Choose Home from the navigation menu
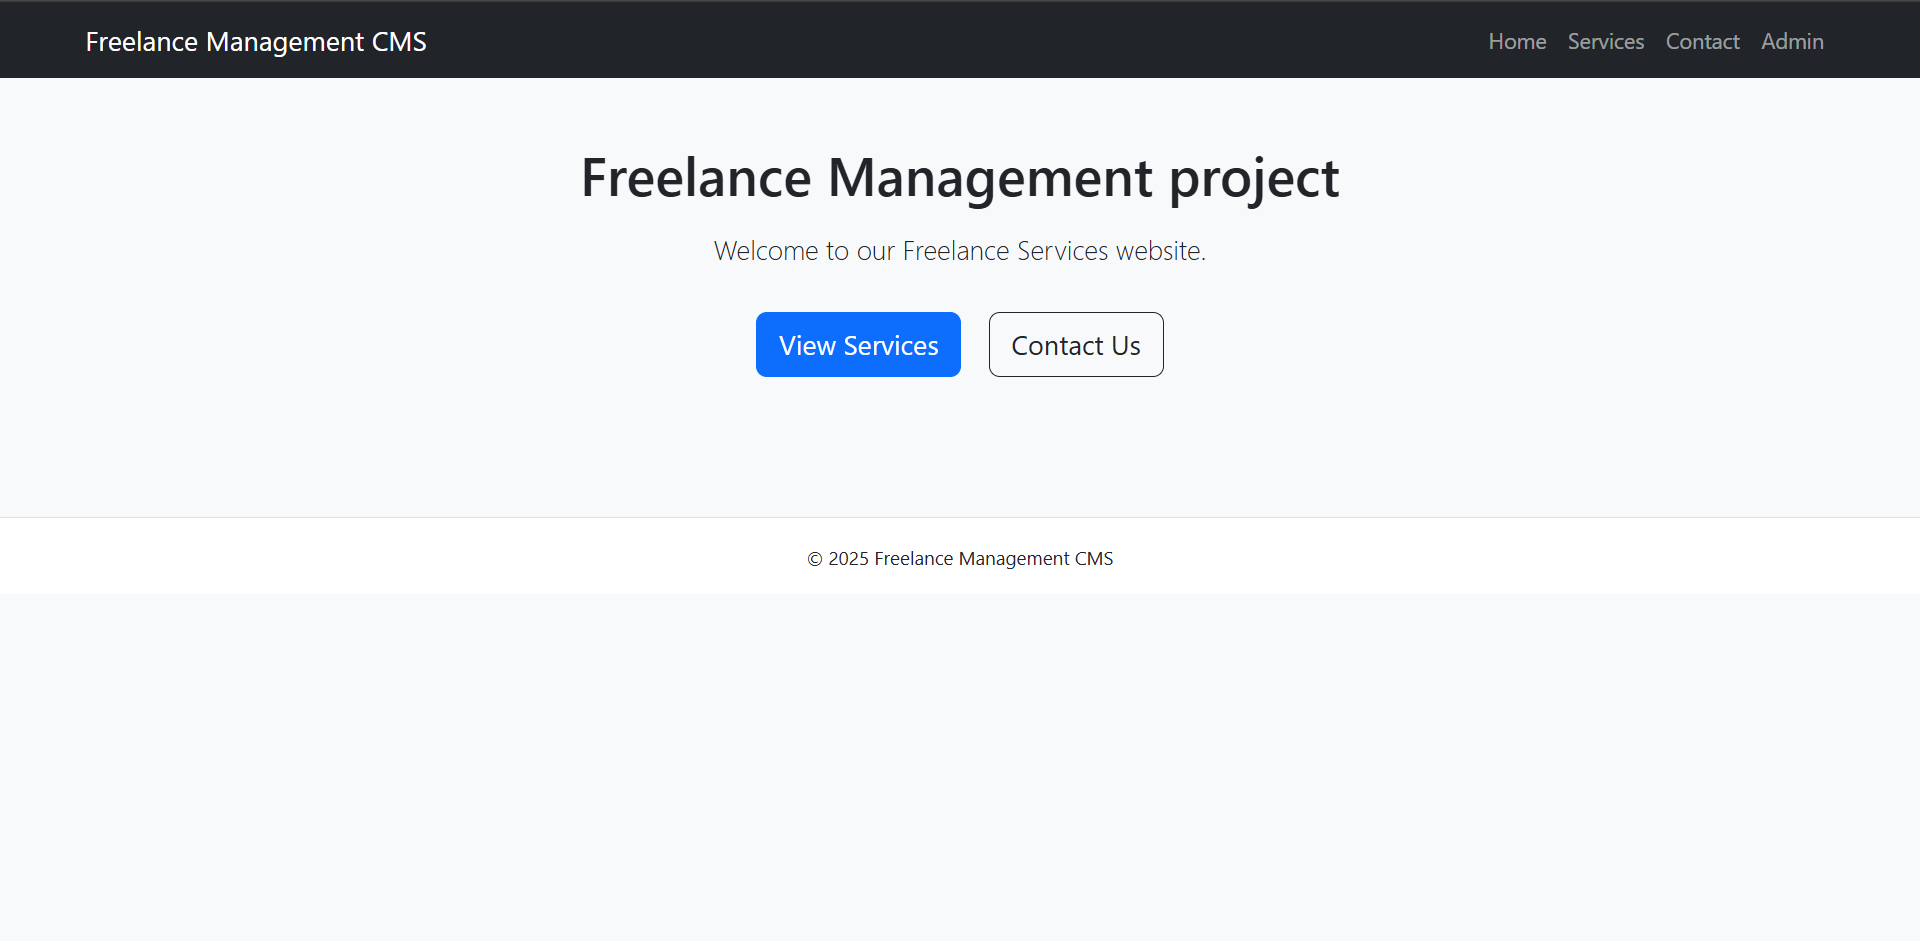Screen dimensions: 1920x941 [1516, 42]
